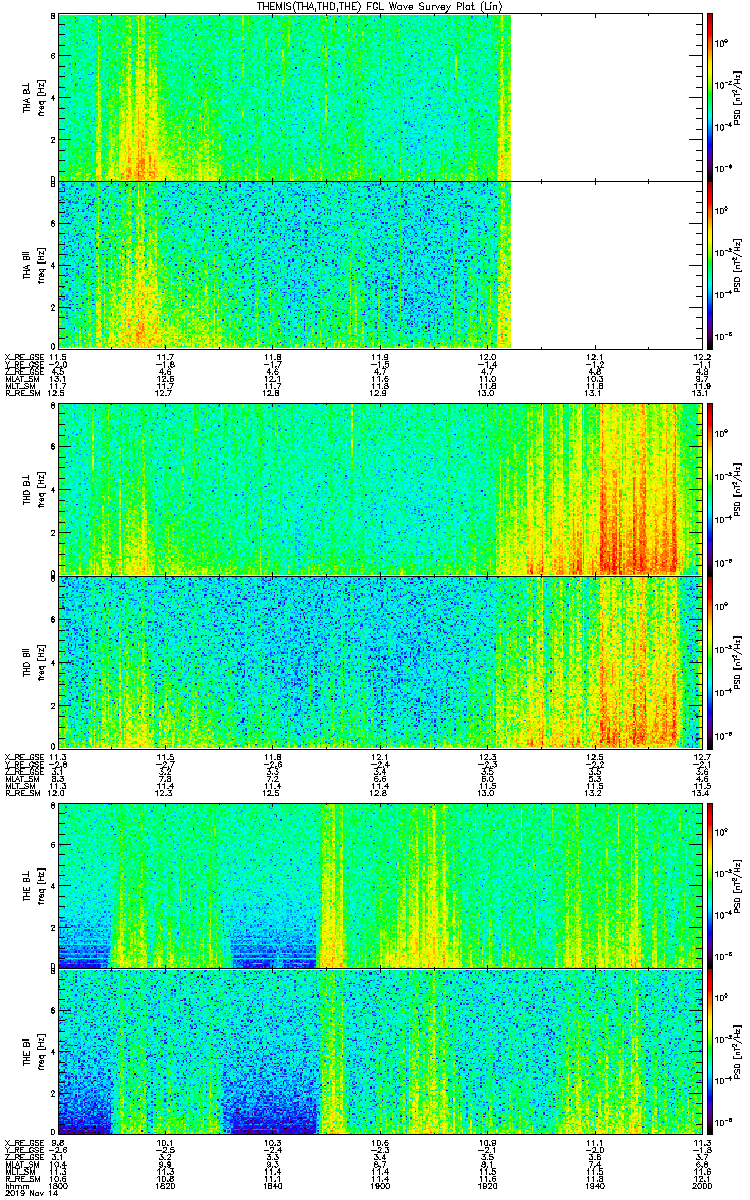Click the 'THD B∥ freq [Hz]' axis label
The image size is (750, 1200).
(33, 661)
